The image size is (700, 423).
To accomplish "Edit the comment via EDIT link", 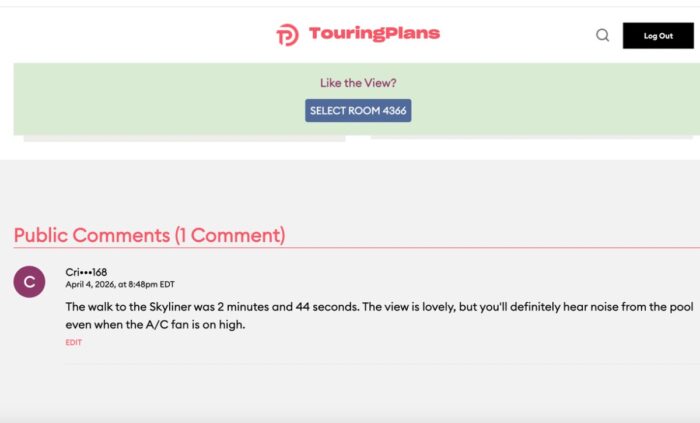I will 74,342.
